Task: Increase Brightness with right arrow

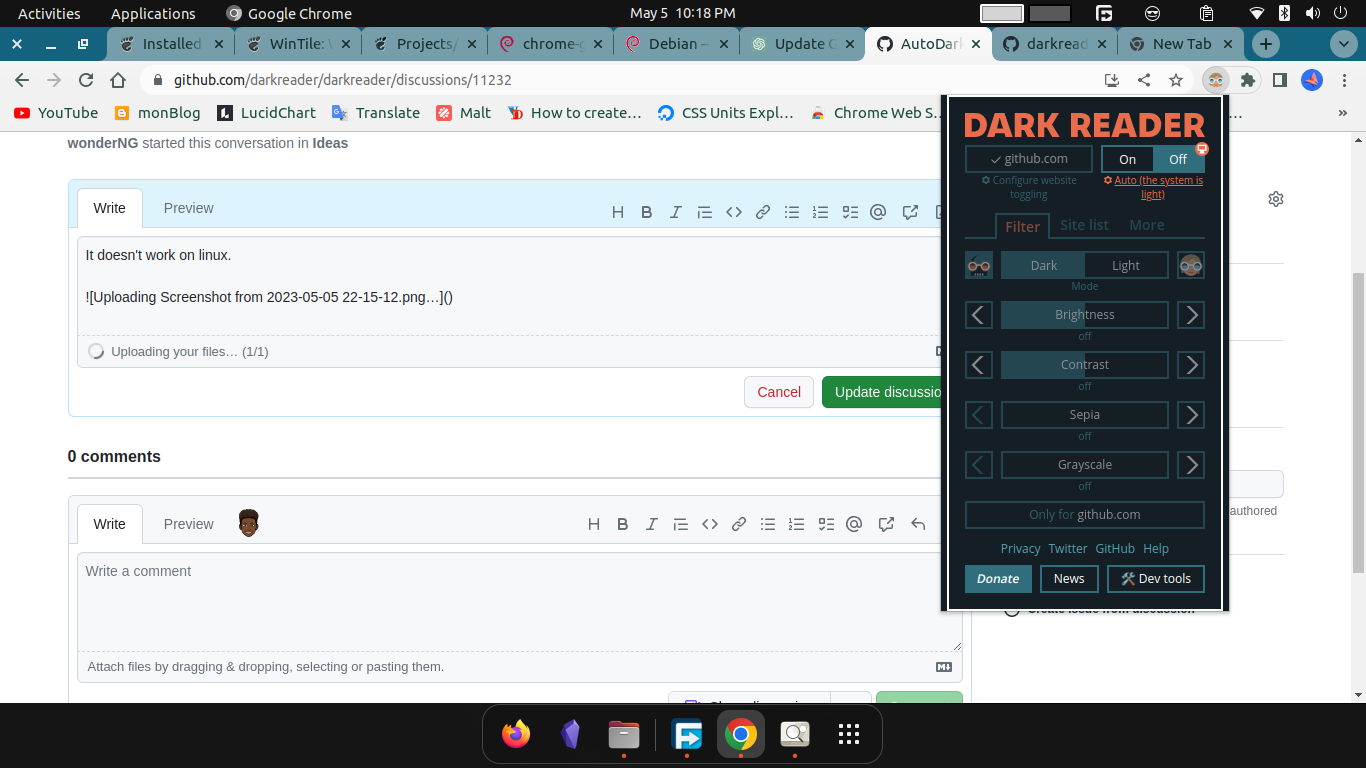Action: (x=1191, y=315)
